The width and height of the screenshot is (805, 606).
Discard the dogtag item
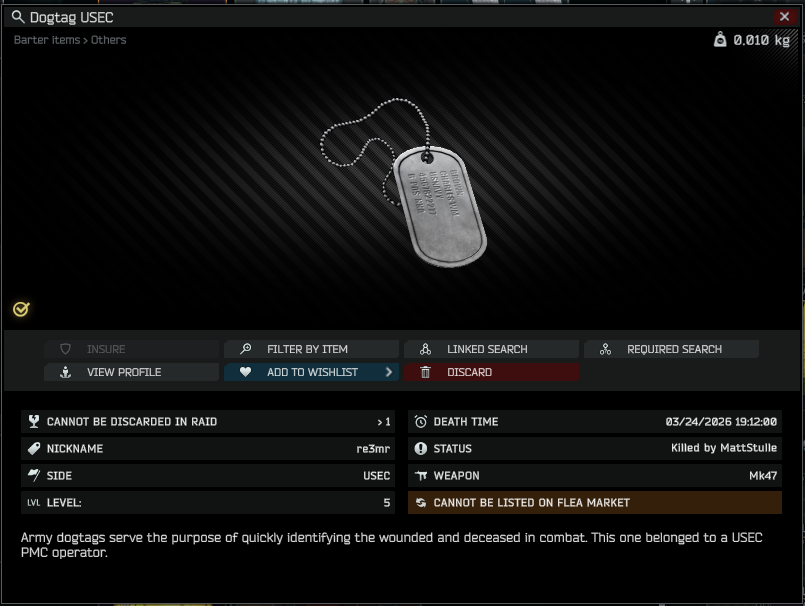[x=491, y=372]
